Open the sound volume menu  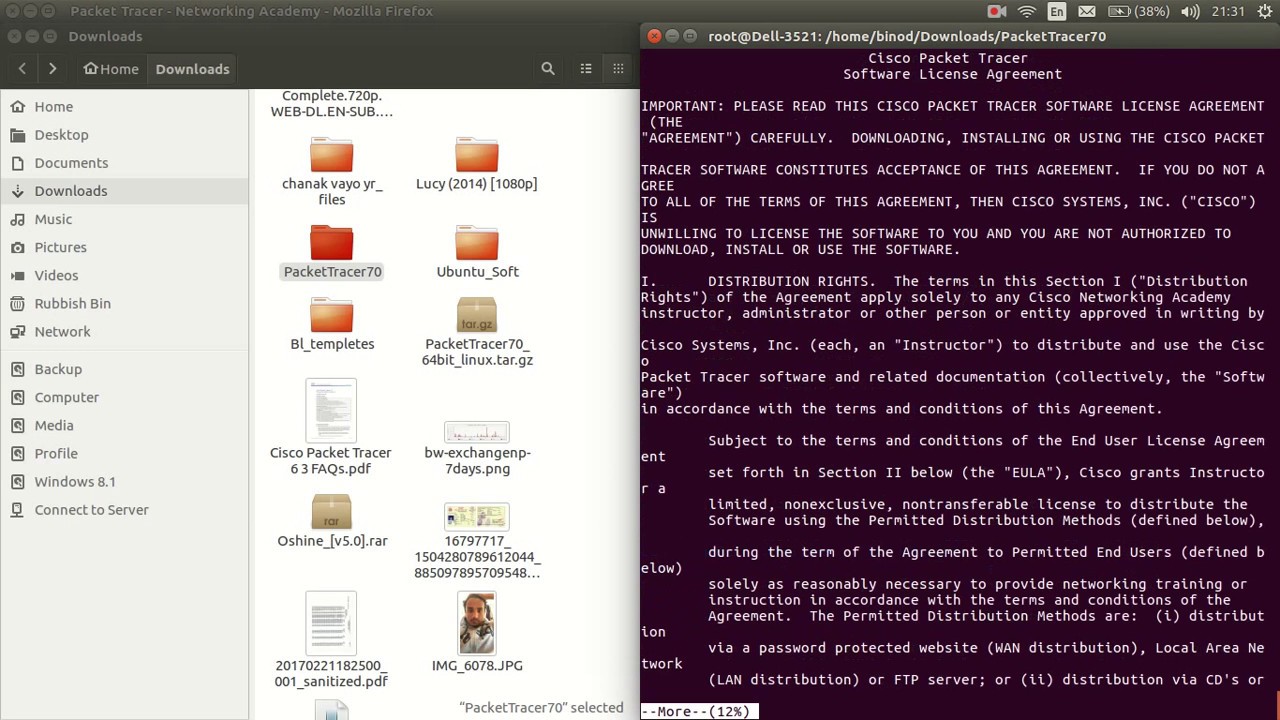(x=1190, y=12)
